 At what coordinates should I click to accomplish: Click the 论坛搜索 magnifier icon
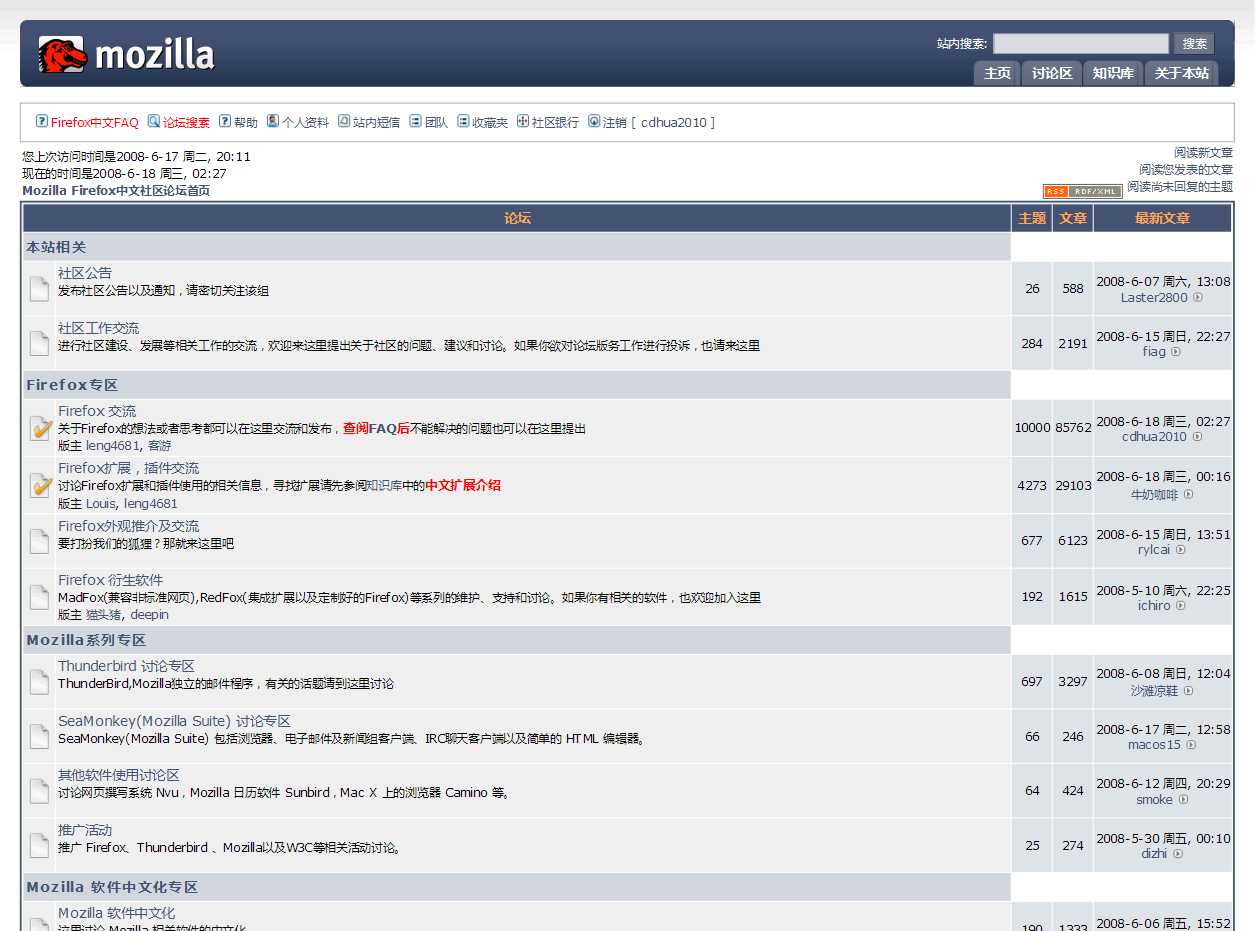coord(154,121)
